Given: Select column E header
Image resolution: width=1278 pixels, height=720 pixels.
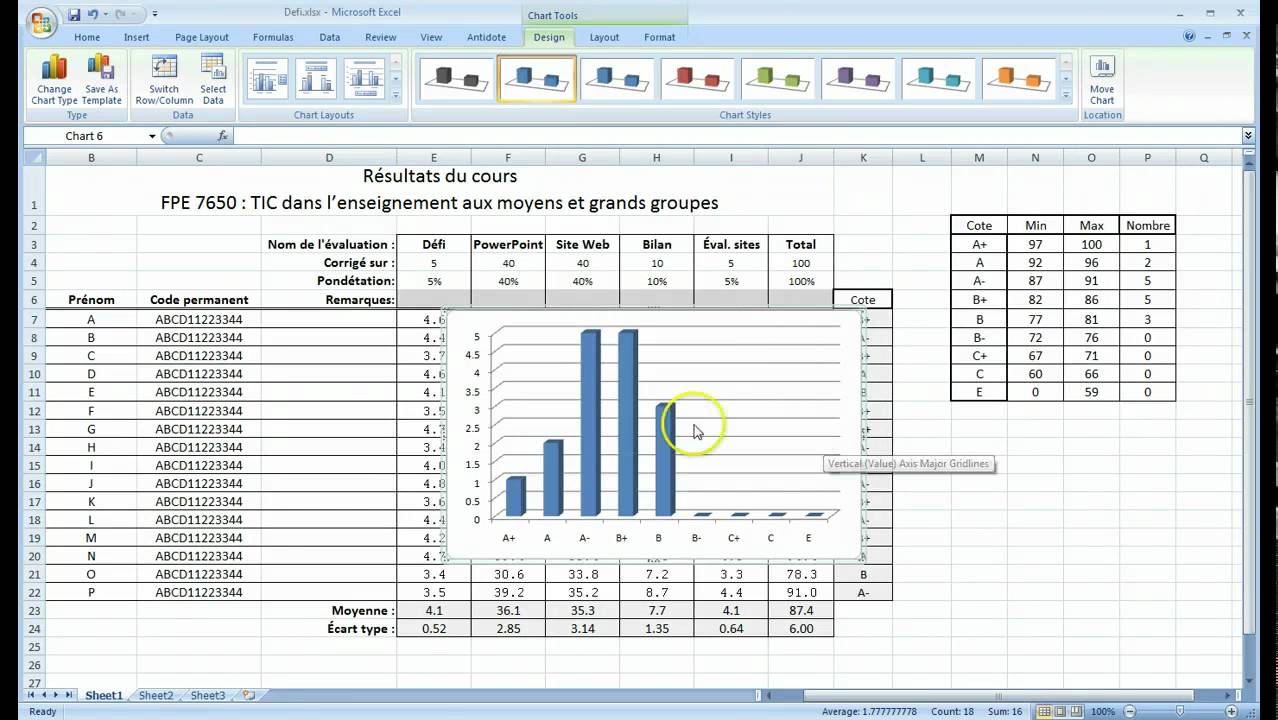Looking at the screenshot, I should coord(433,157).
